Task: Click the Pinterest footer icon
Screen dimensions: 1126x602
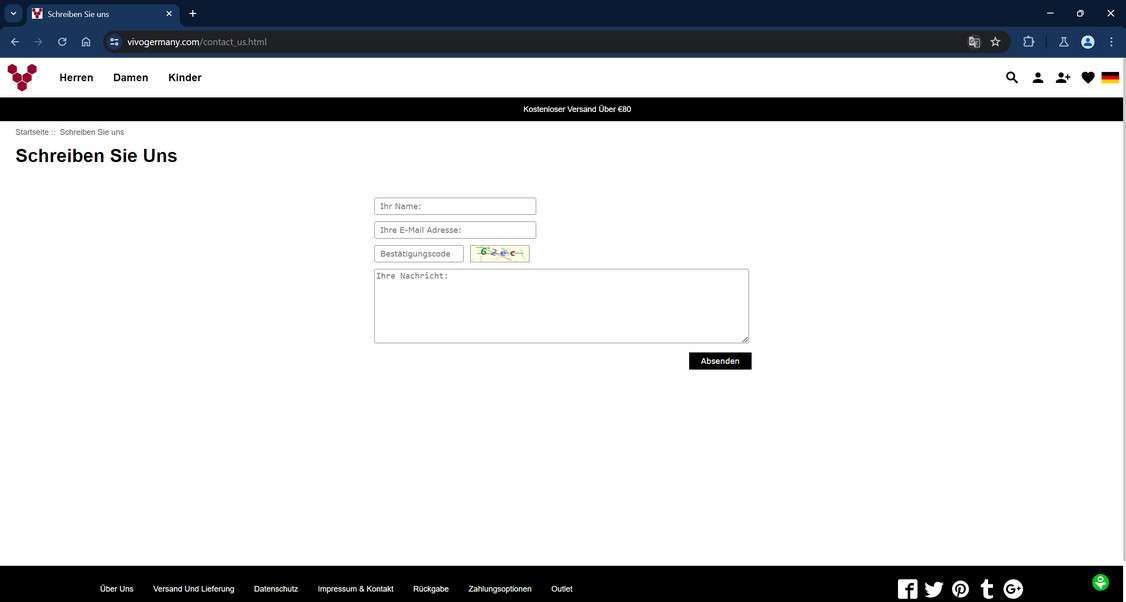Action: [x=960, y=589]
